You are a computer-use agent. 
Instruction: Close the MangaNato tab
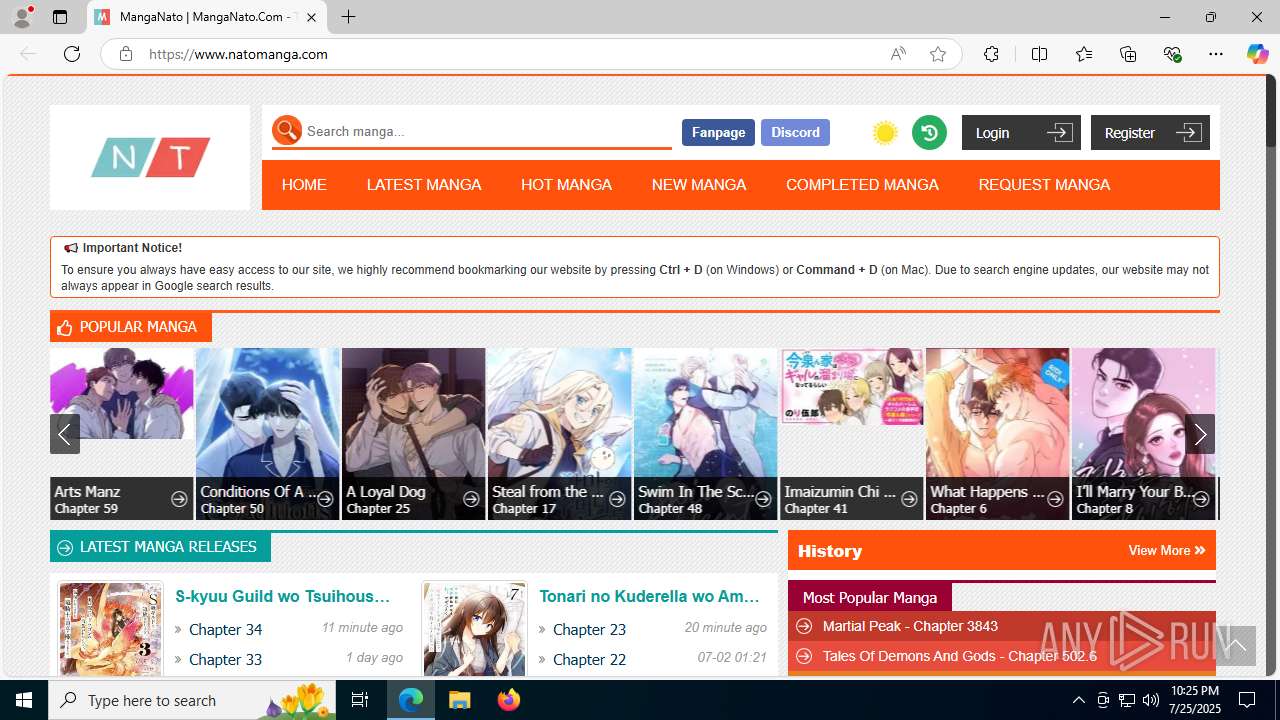311,17
